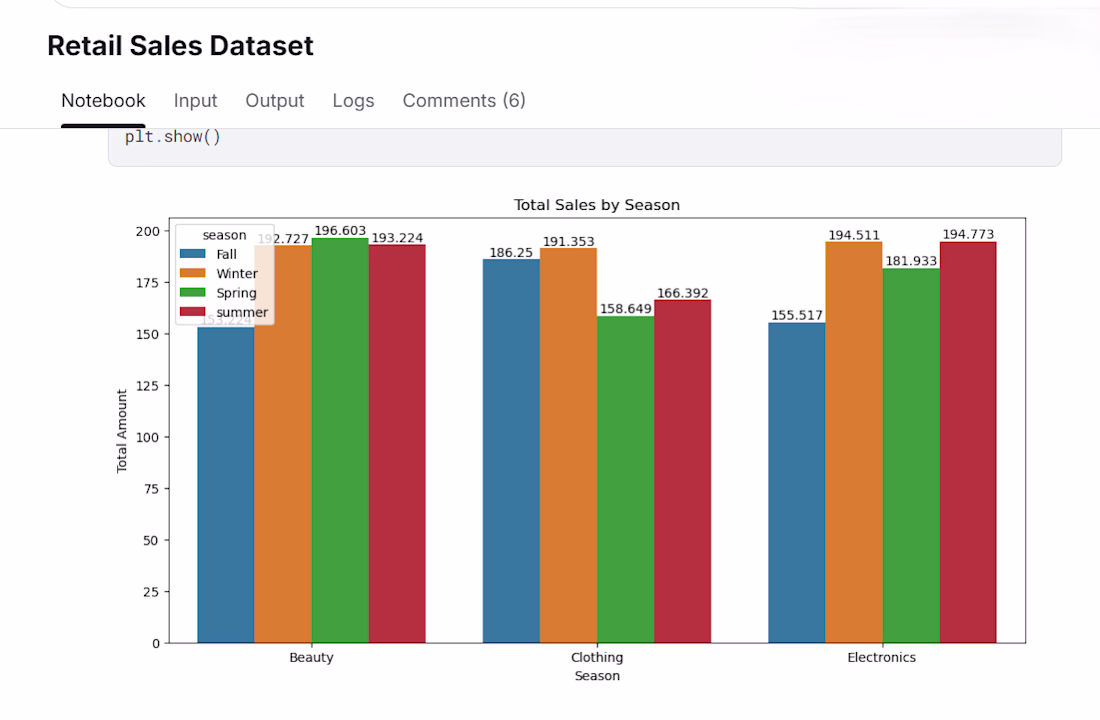Click the Fall blue legend swatch
The image size is (1100, 720).
click(193, 254)
